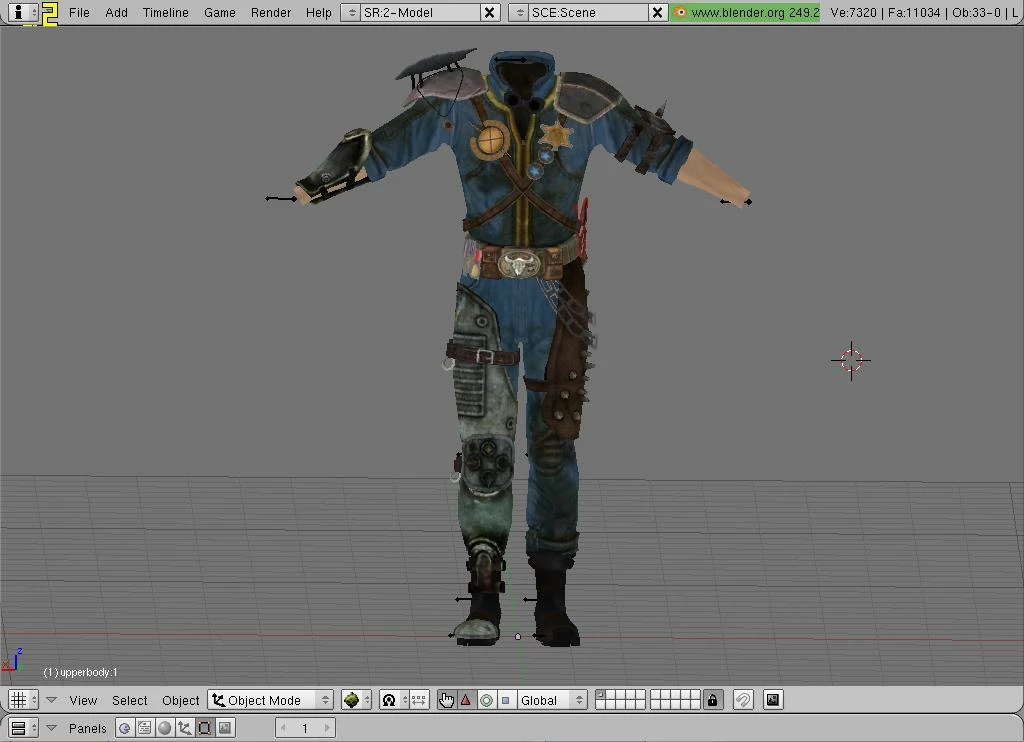Switch to the Shading context sphere
The height and width of the screenshot is (742, 1024).
(165, 728)
